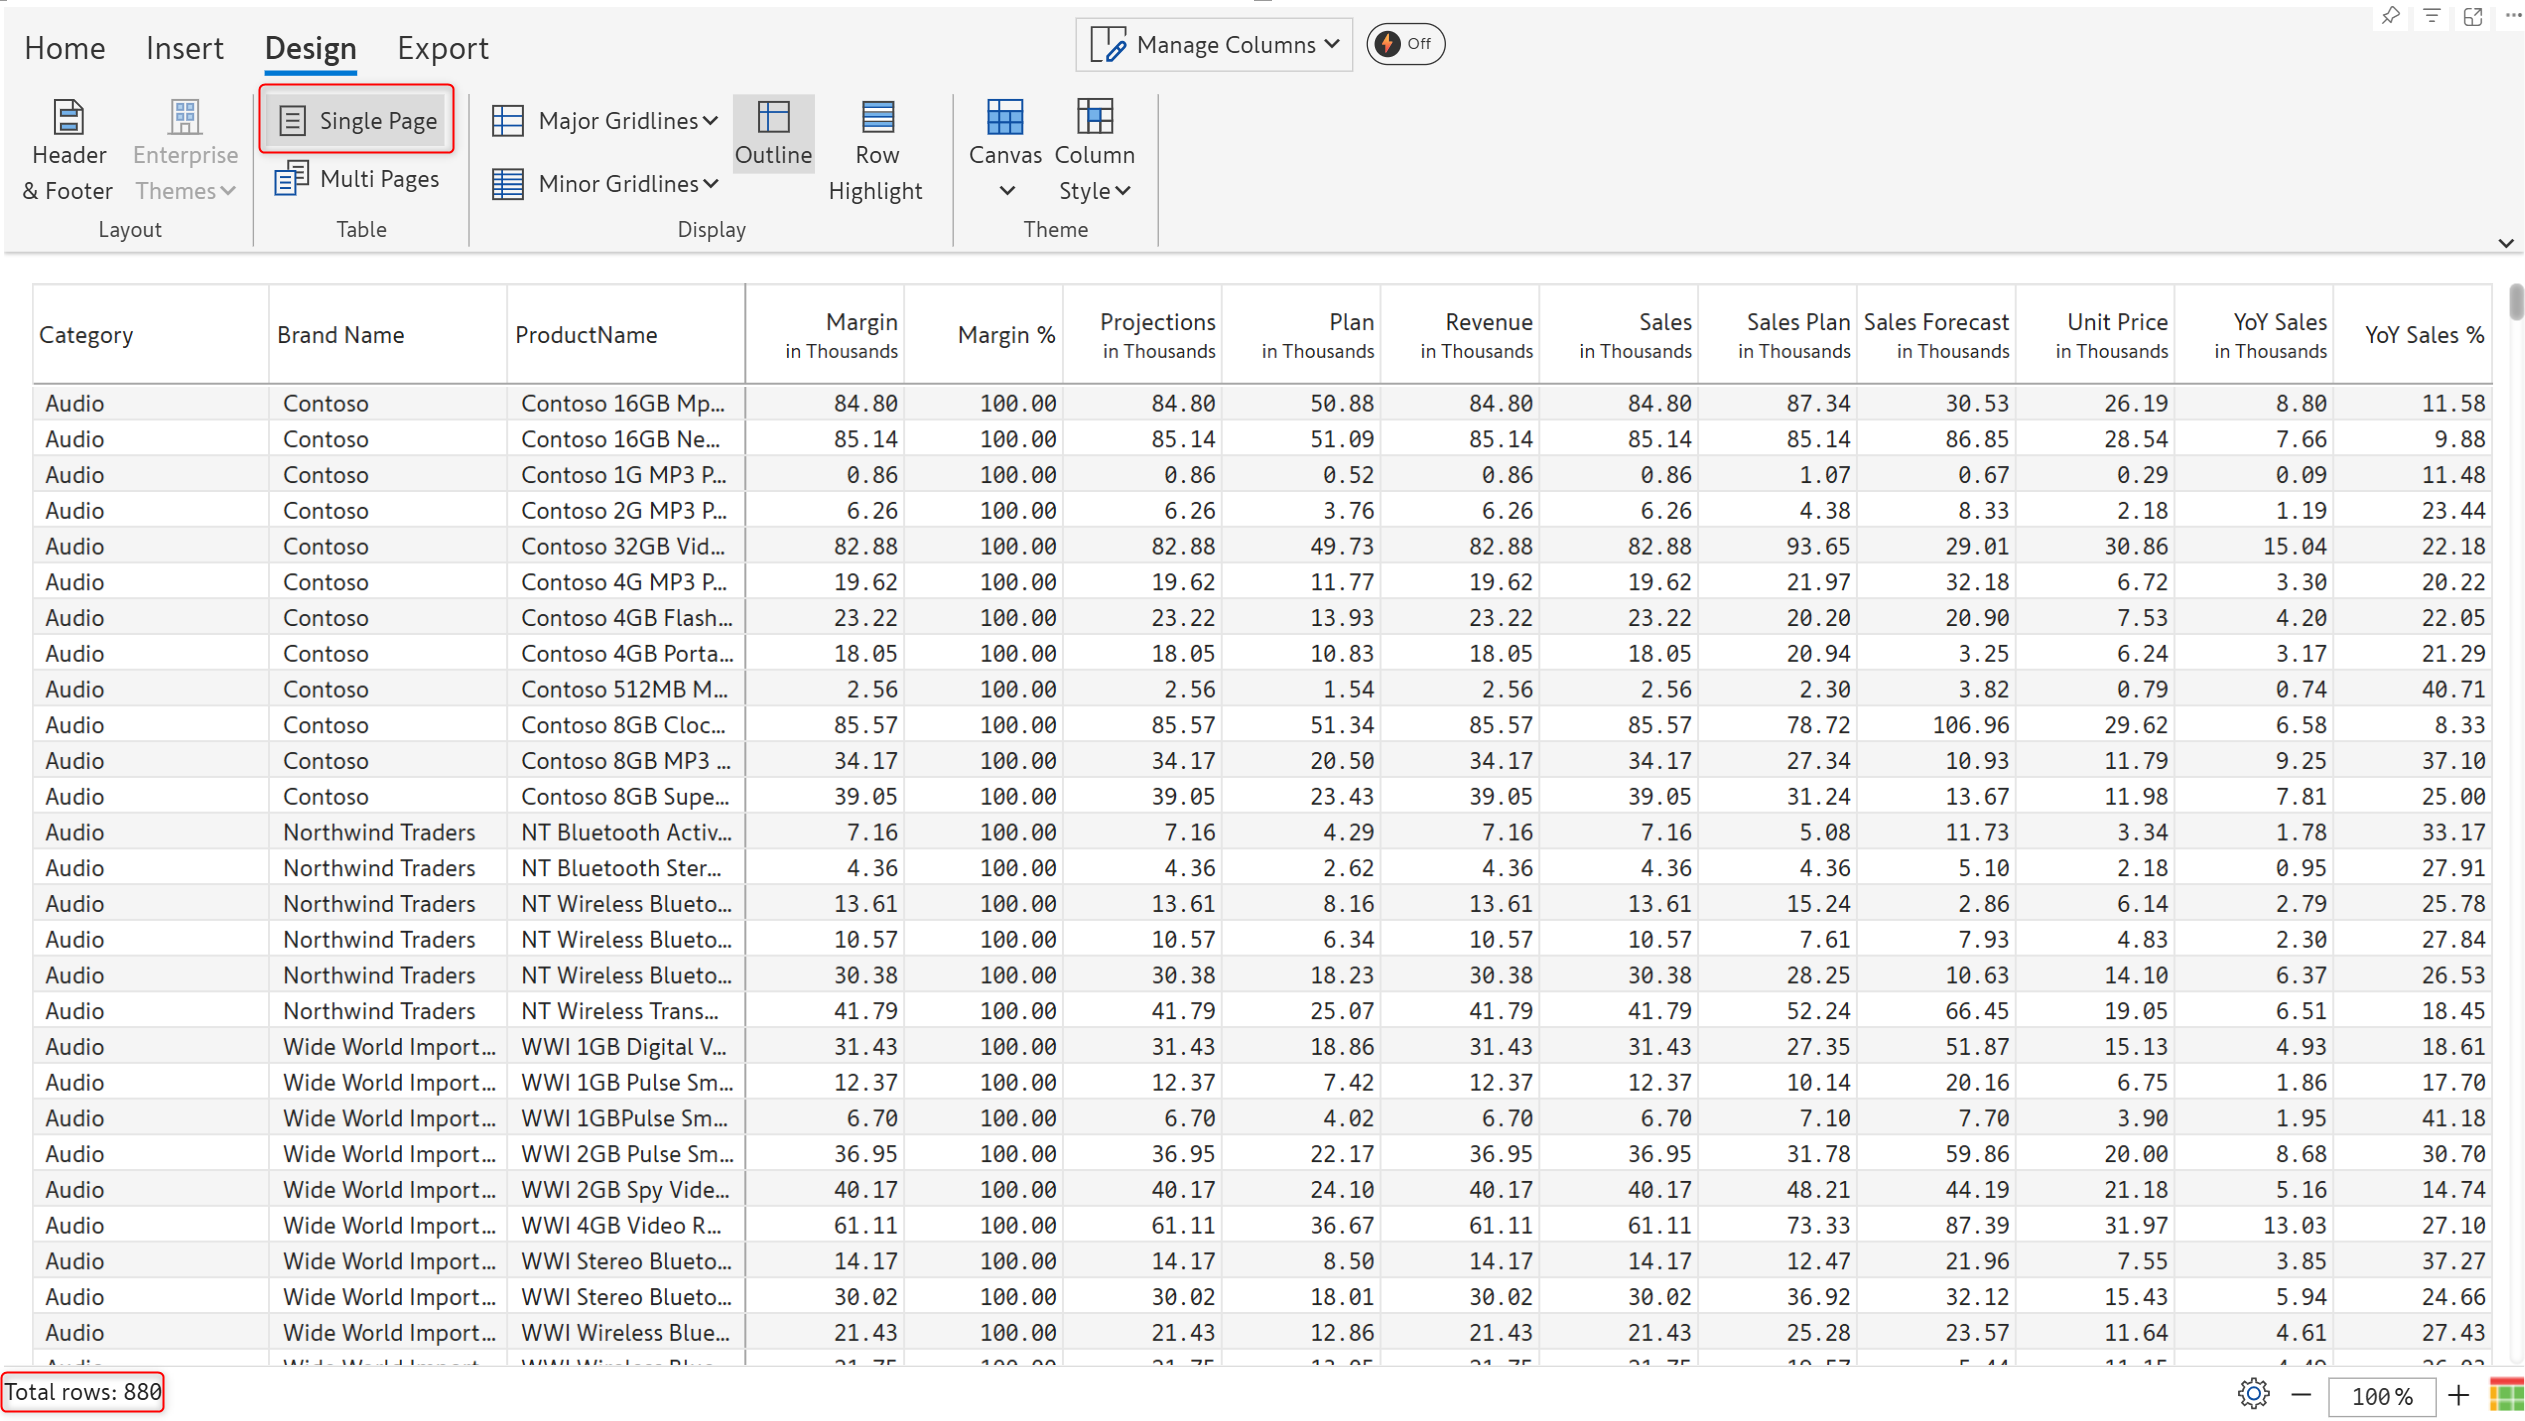Image resolution: width=2525 pixels, height=1421 pixels.
Task: Click the zoom out minus button
Action: click(2301, 1394)
